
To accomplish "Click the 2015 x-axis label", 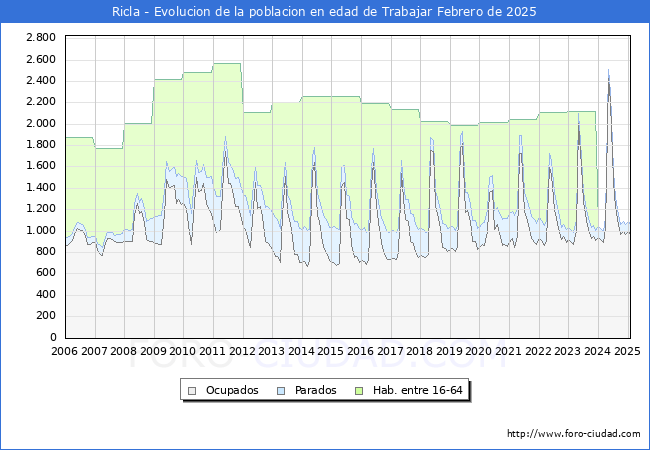I will coord(331,351).
